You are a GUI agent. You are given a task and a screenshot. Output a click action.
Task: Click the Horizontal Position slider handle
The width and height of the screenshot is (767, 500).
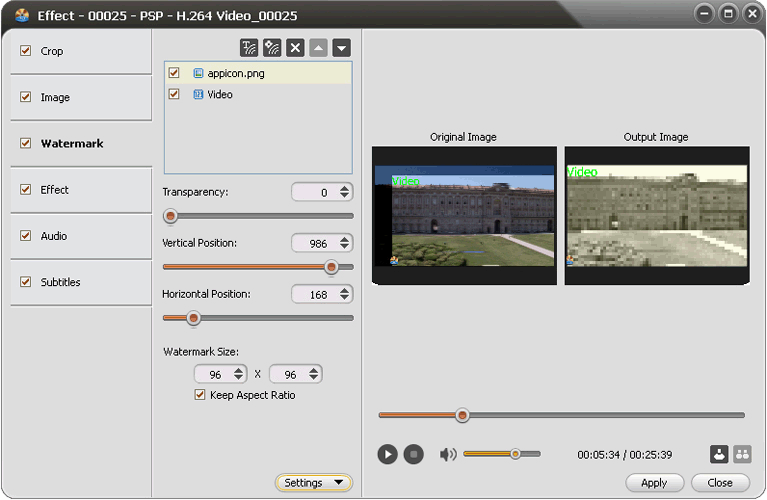194,318
